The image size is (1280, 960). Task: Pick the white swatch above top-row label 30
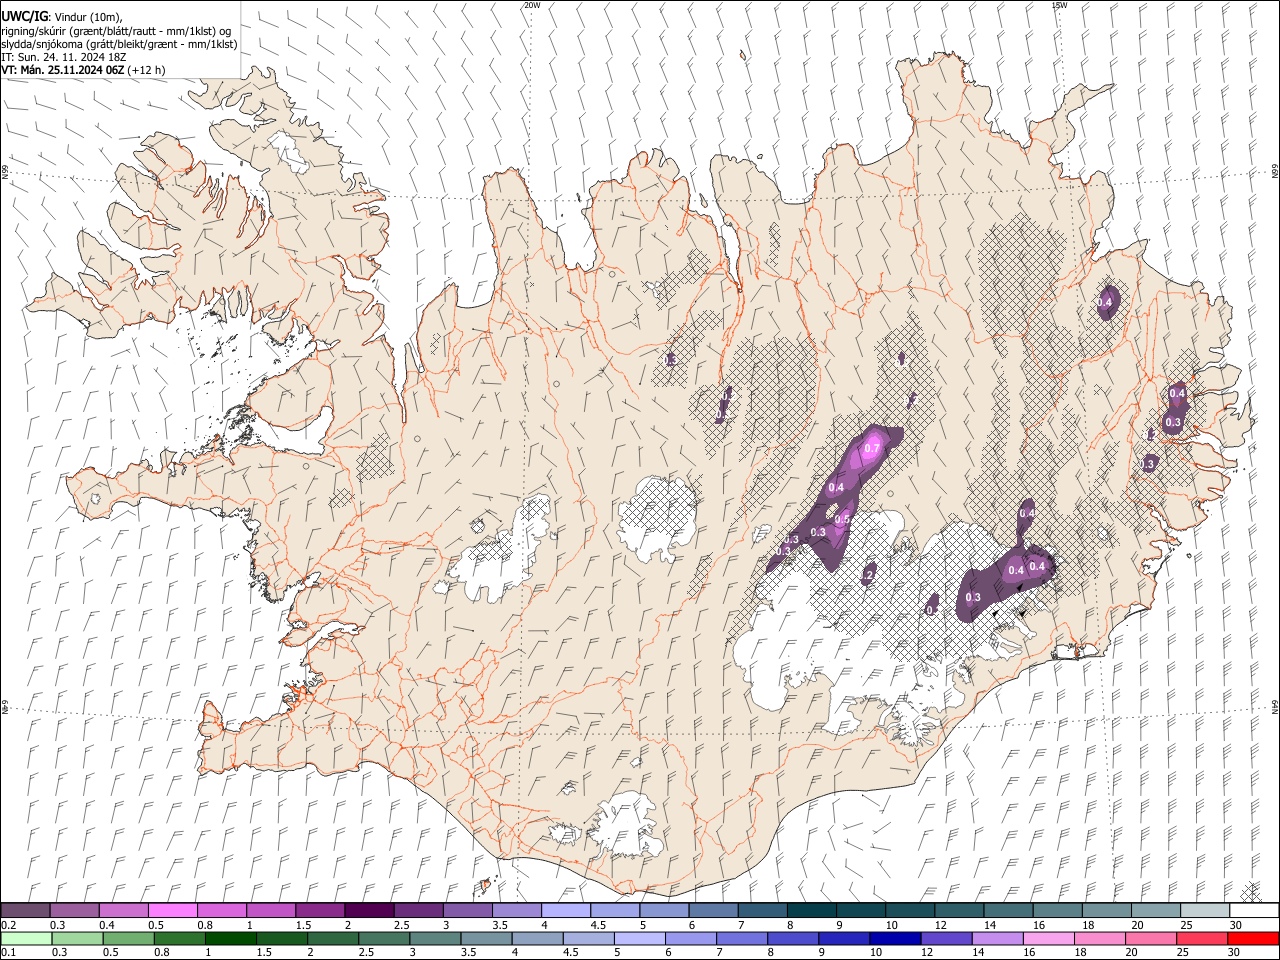tap(1254, 911)
